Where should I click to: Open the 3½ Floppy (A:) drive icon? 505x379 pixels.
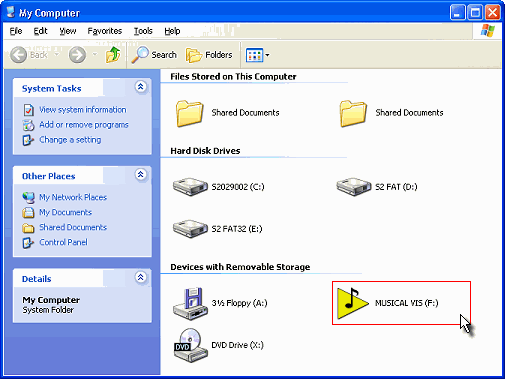(190, 304)
